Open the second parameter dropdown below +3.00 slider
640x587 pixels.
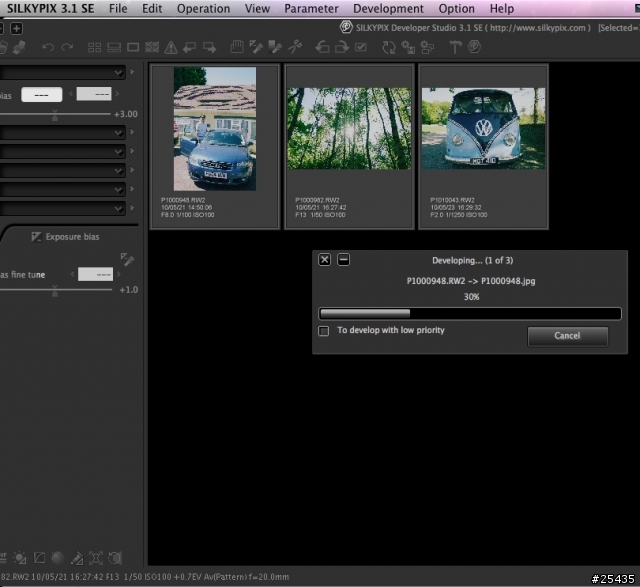tap(62, 132)
